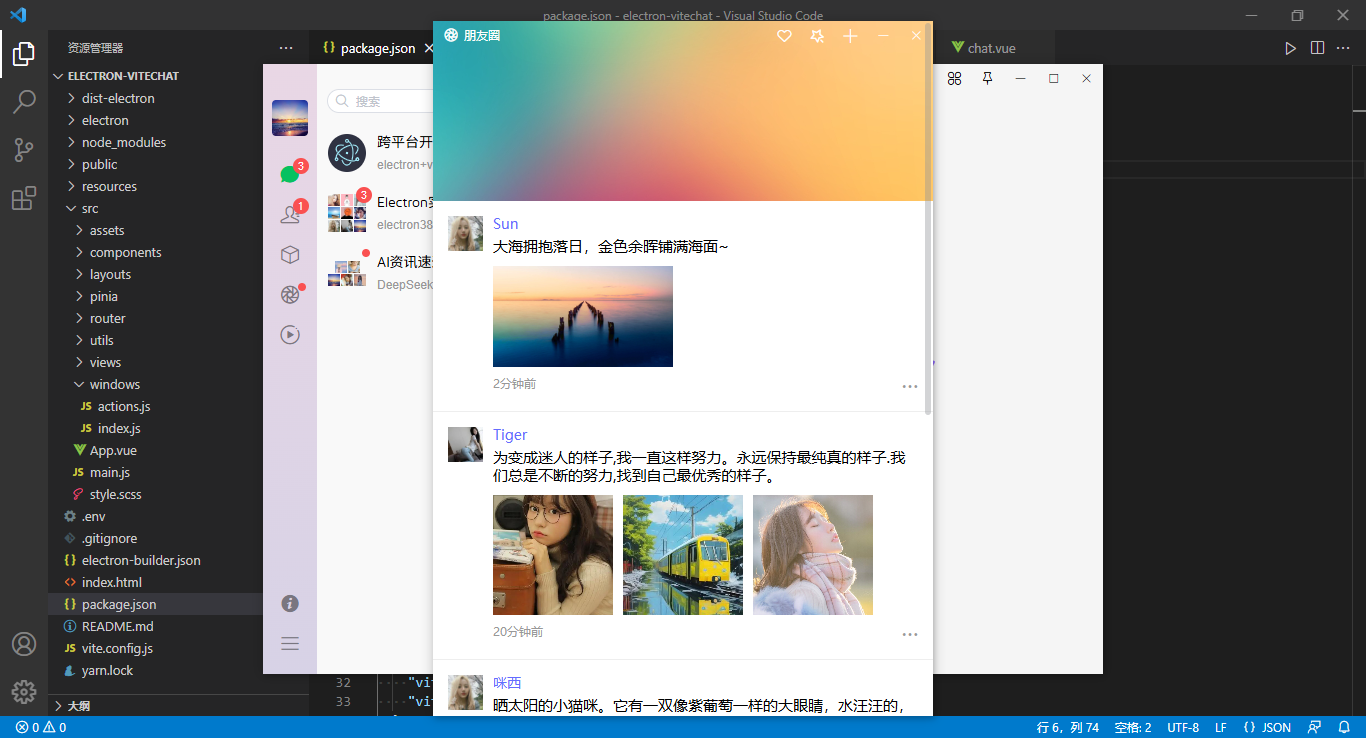The height and width of the screenshot is (738, 1366).
Task: Select the package.json editor tab
Action: 378,46
